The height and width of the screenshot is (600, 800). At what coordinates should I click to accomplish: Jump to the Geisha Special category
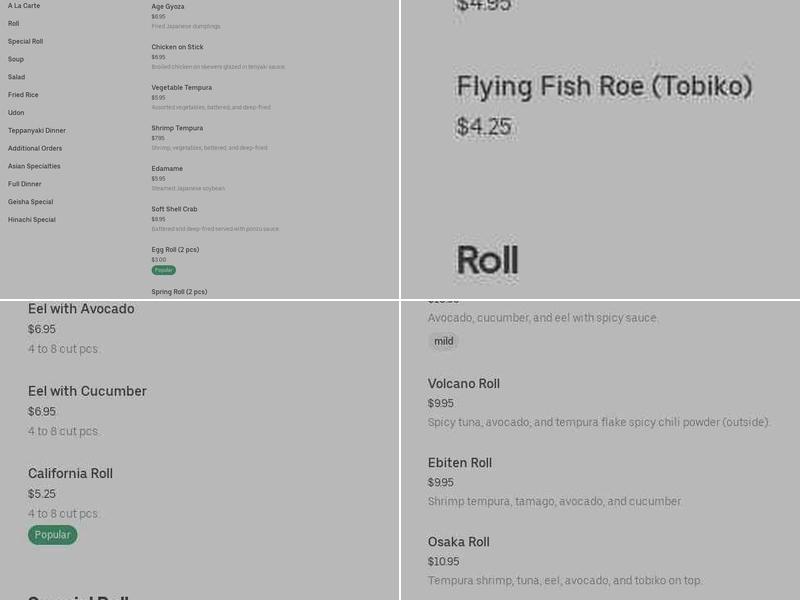pyautogui.click(x=31, y=202)
